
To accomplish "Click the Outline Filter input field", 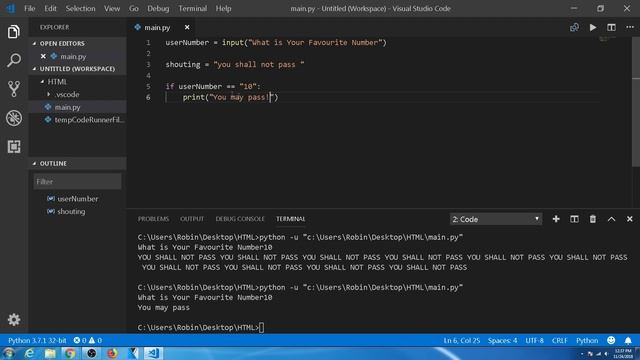I will tap(78, 182).
